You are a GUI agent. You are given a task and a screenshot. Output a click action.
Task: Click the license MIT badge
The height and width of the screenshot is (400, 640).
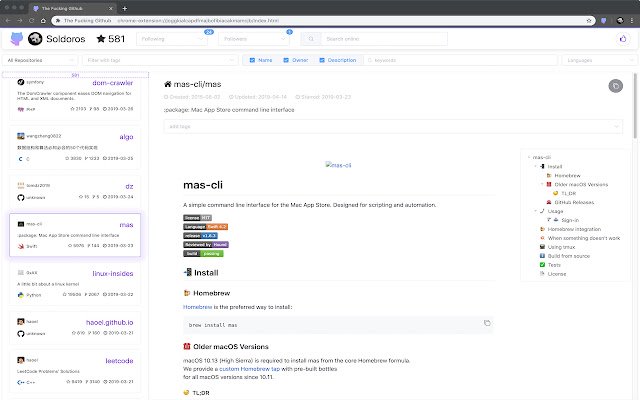tap(198, 218)
